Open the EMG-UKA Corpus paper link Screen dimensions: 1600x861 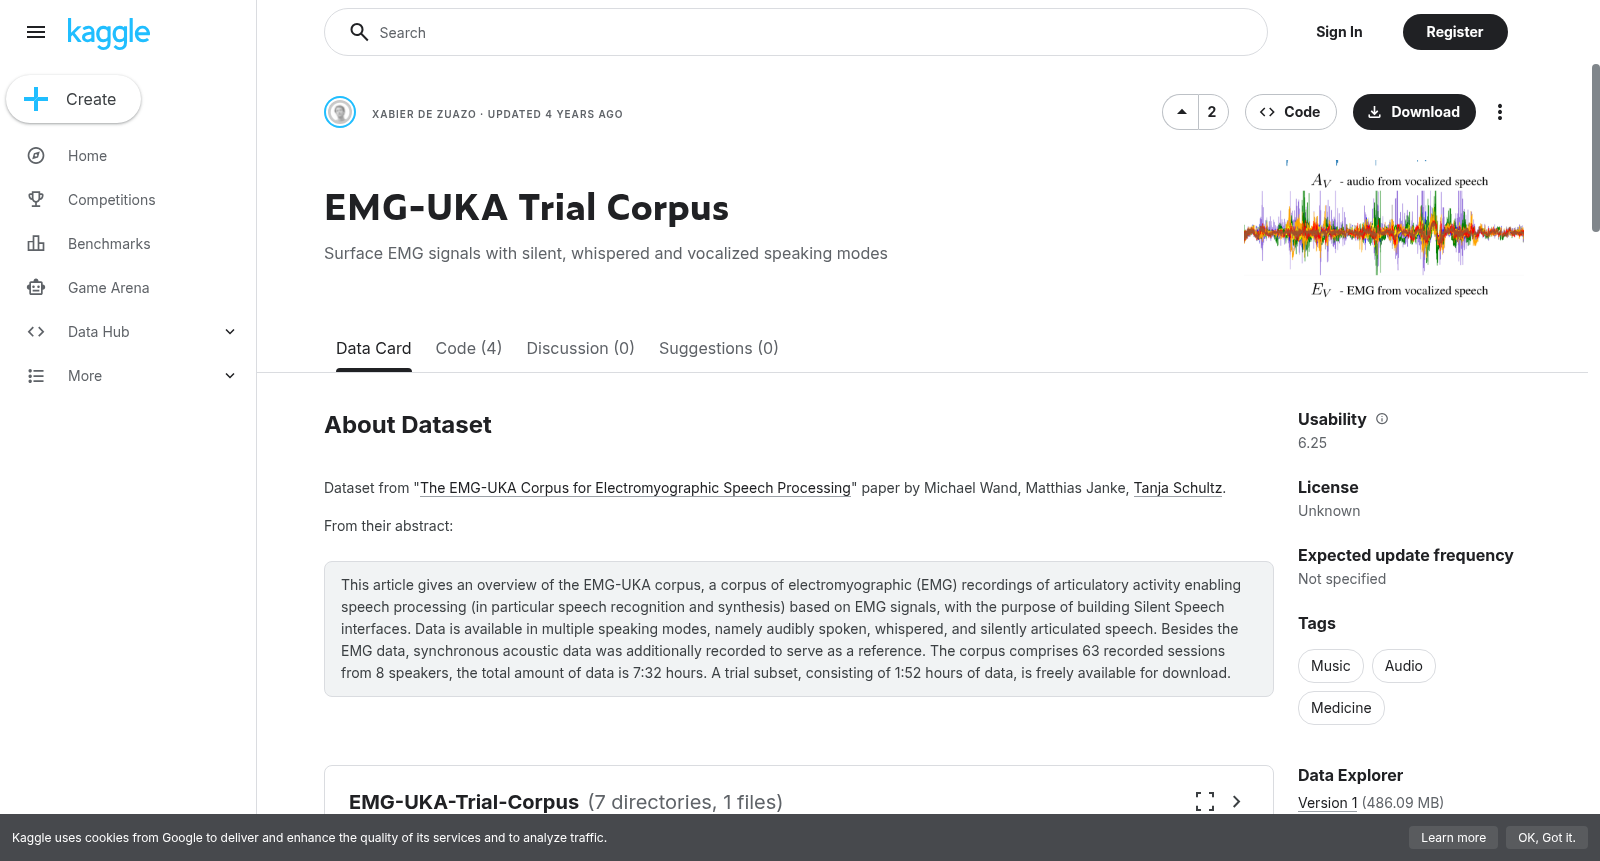pyautogui.click(x=635, y=488)
